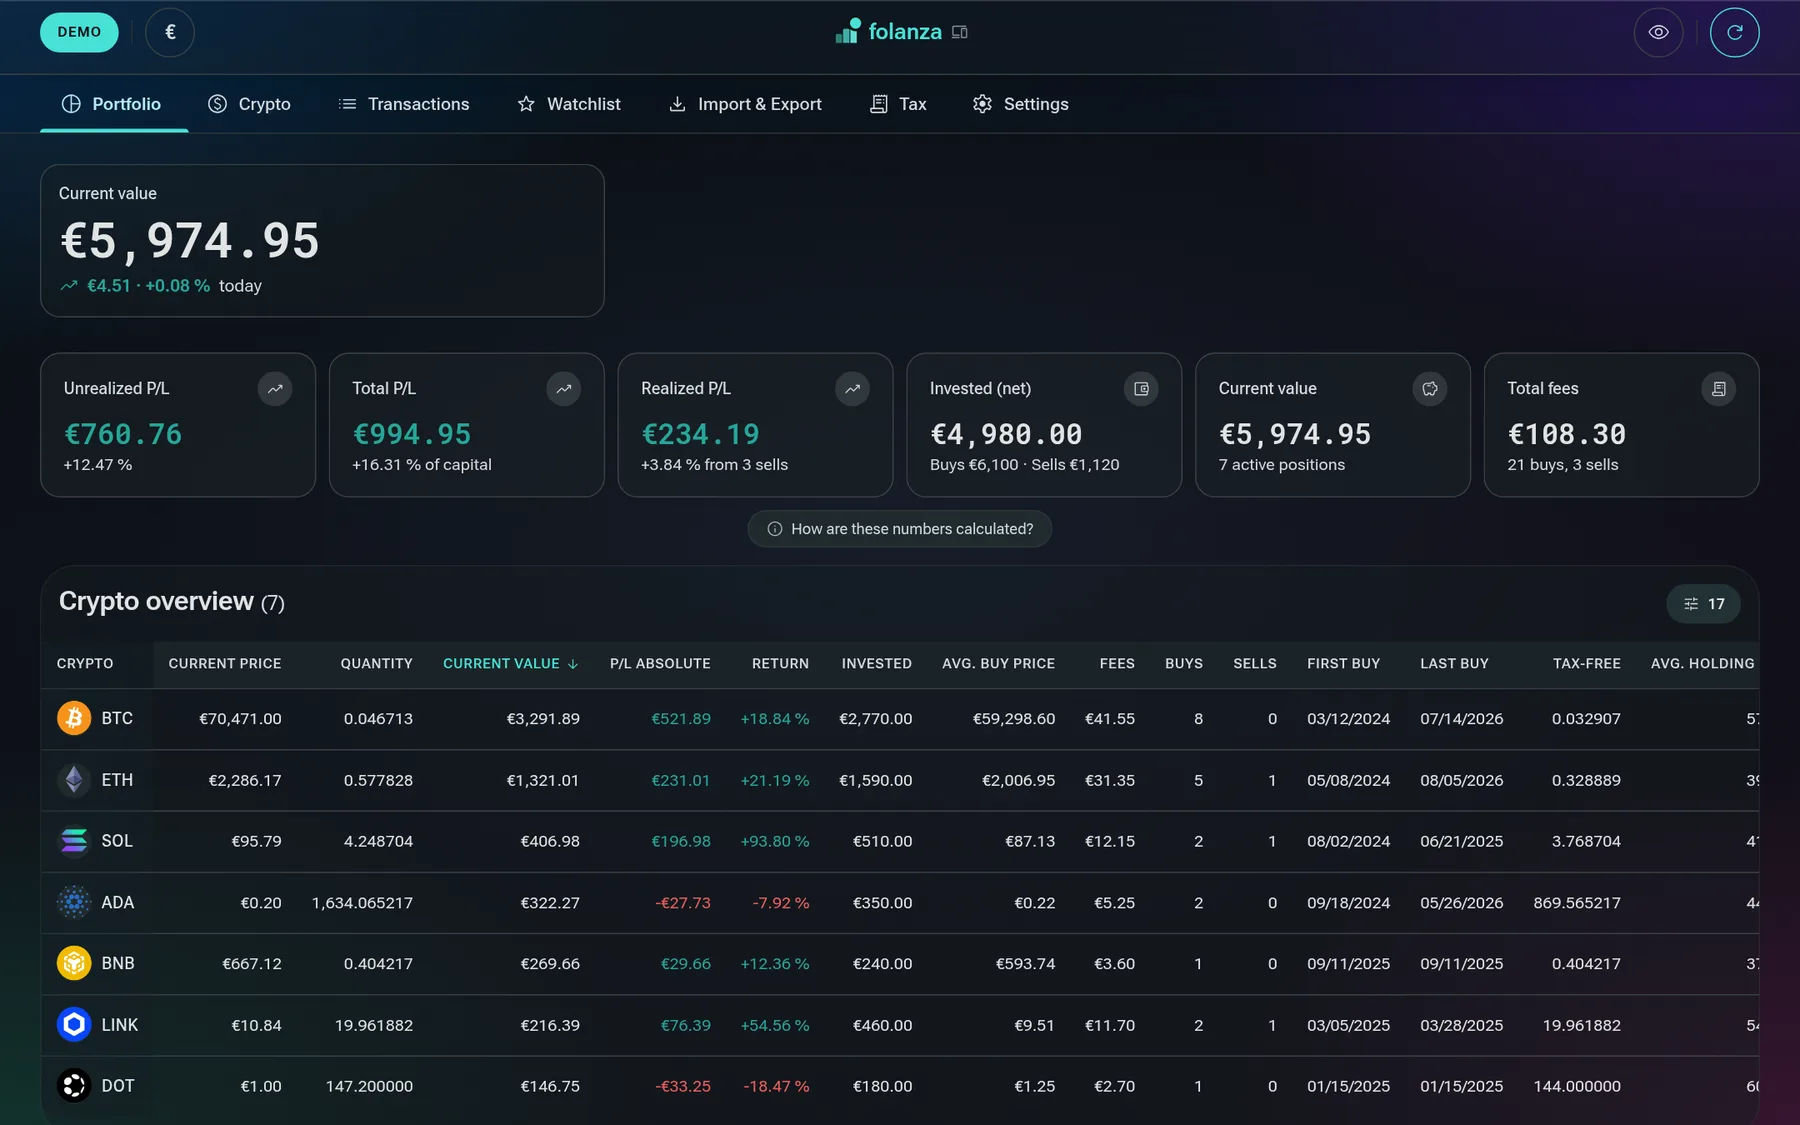Open 'How are these numbers calculated?' info

point(900,529)
